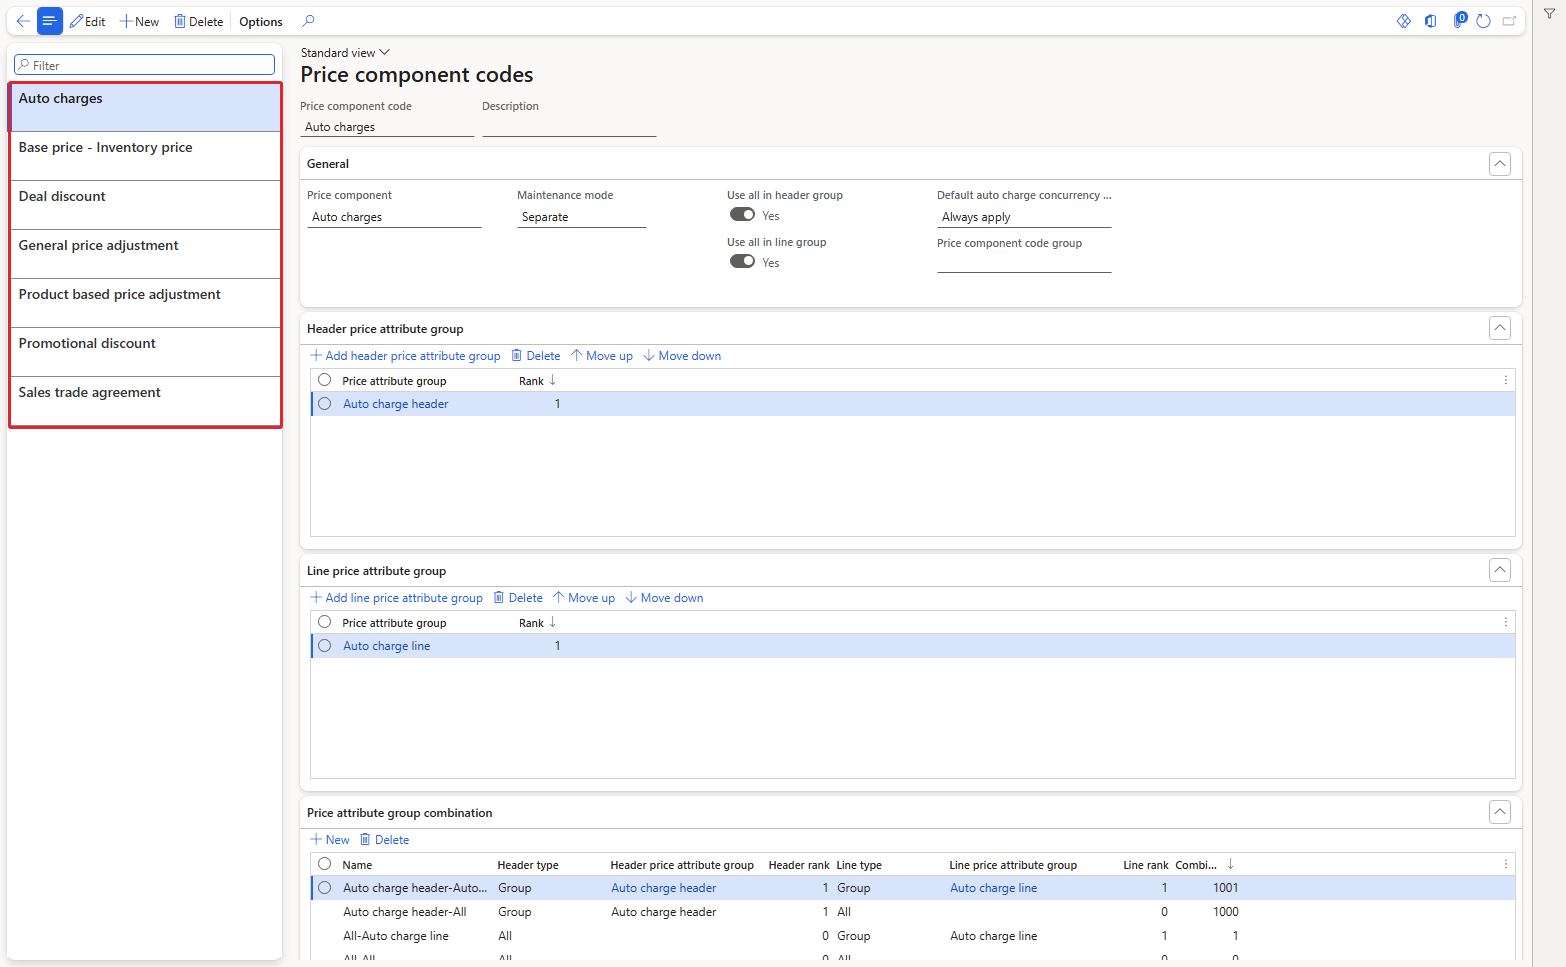Move down in Line price attribute group
The image size is (1566, 967).
(x=664, y=598)
